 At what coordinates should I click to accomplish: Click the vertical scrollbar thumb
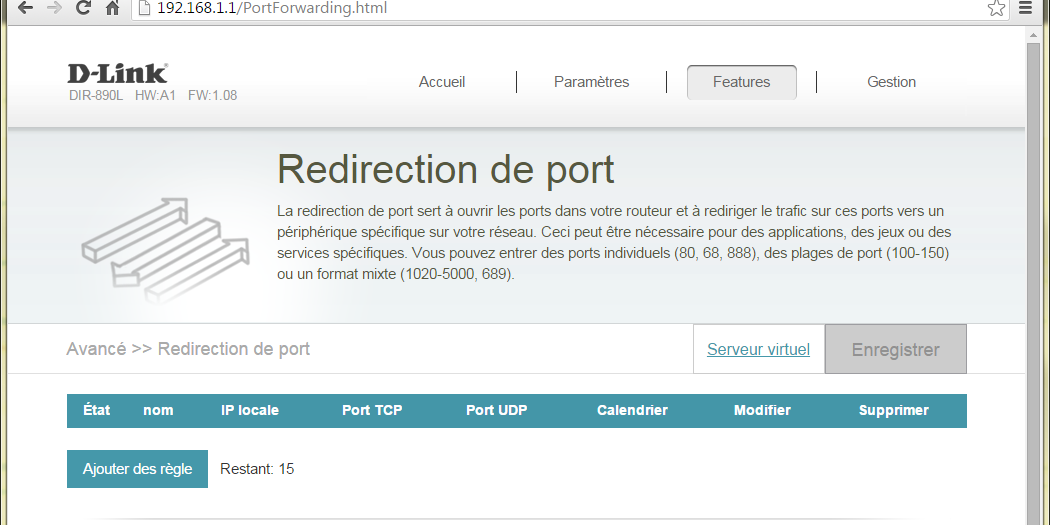tap(1034, 280)
